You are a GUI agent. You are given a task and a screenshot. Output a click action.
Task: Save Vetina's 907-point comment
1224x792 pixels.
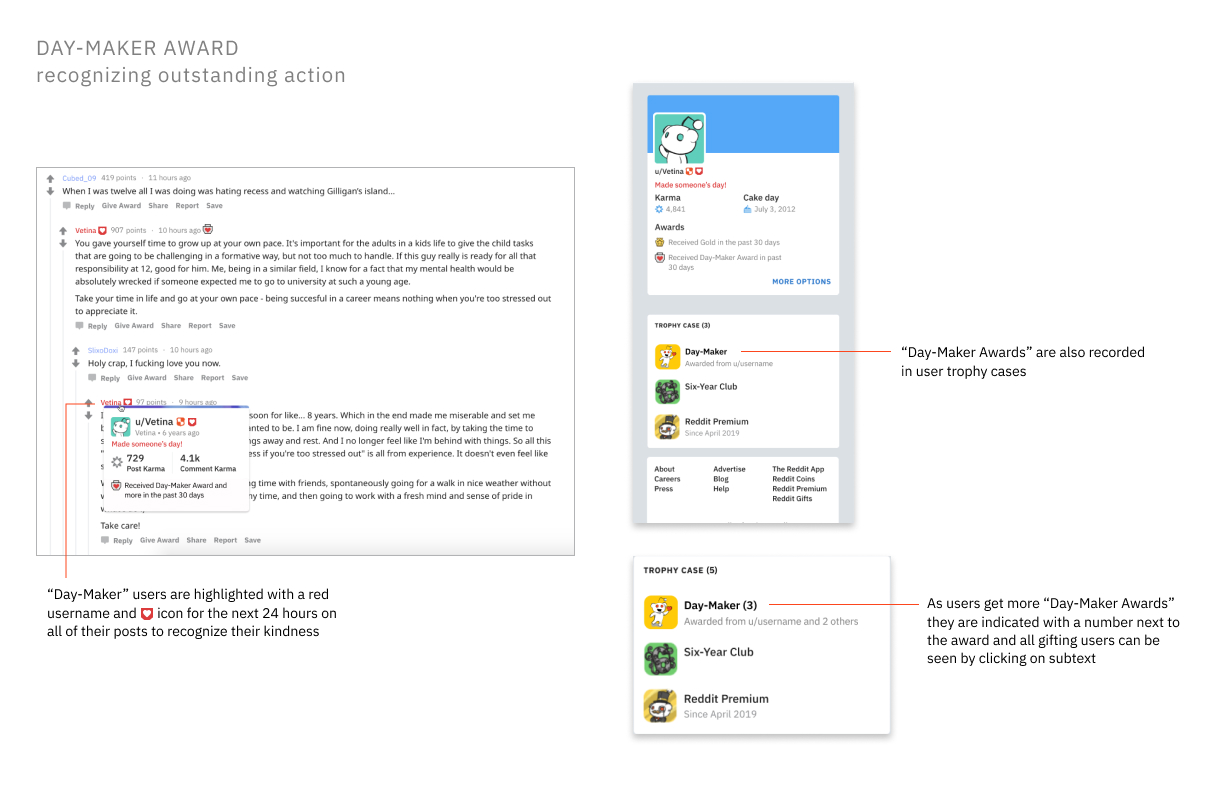click(227, 326)
